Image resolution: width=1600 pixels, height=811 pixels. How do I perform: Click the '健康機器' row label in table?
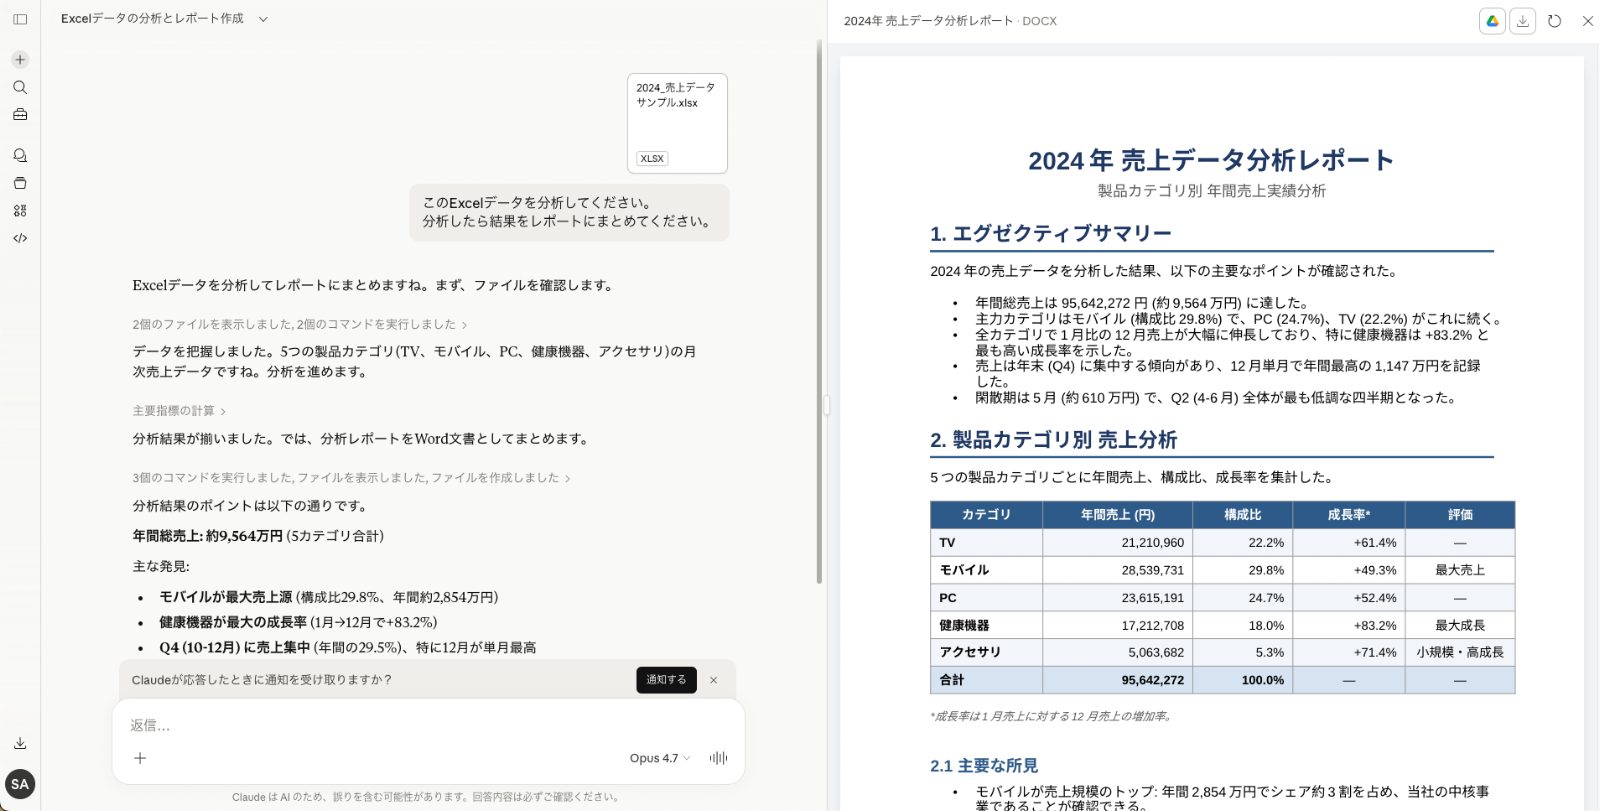pos(964,625)
